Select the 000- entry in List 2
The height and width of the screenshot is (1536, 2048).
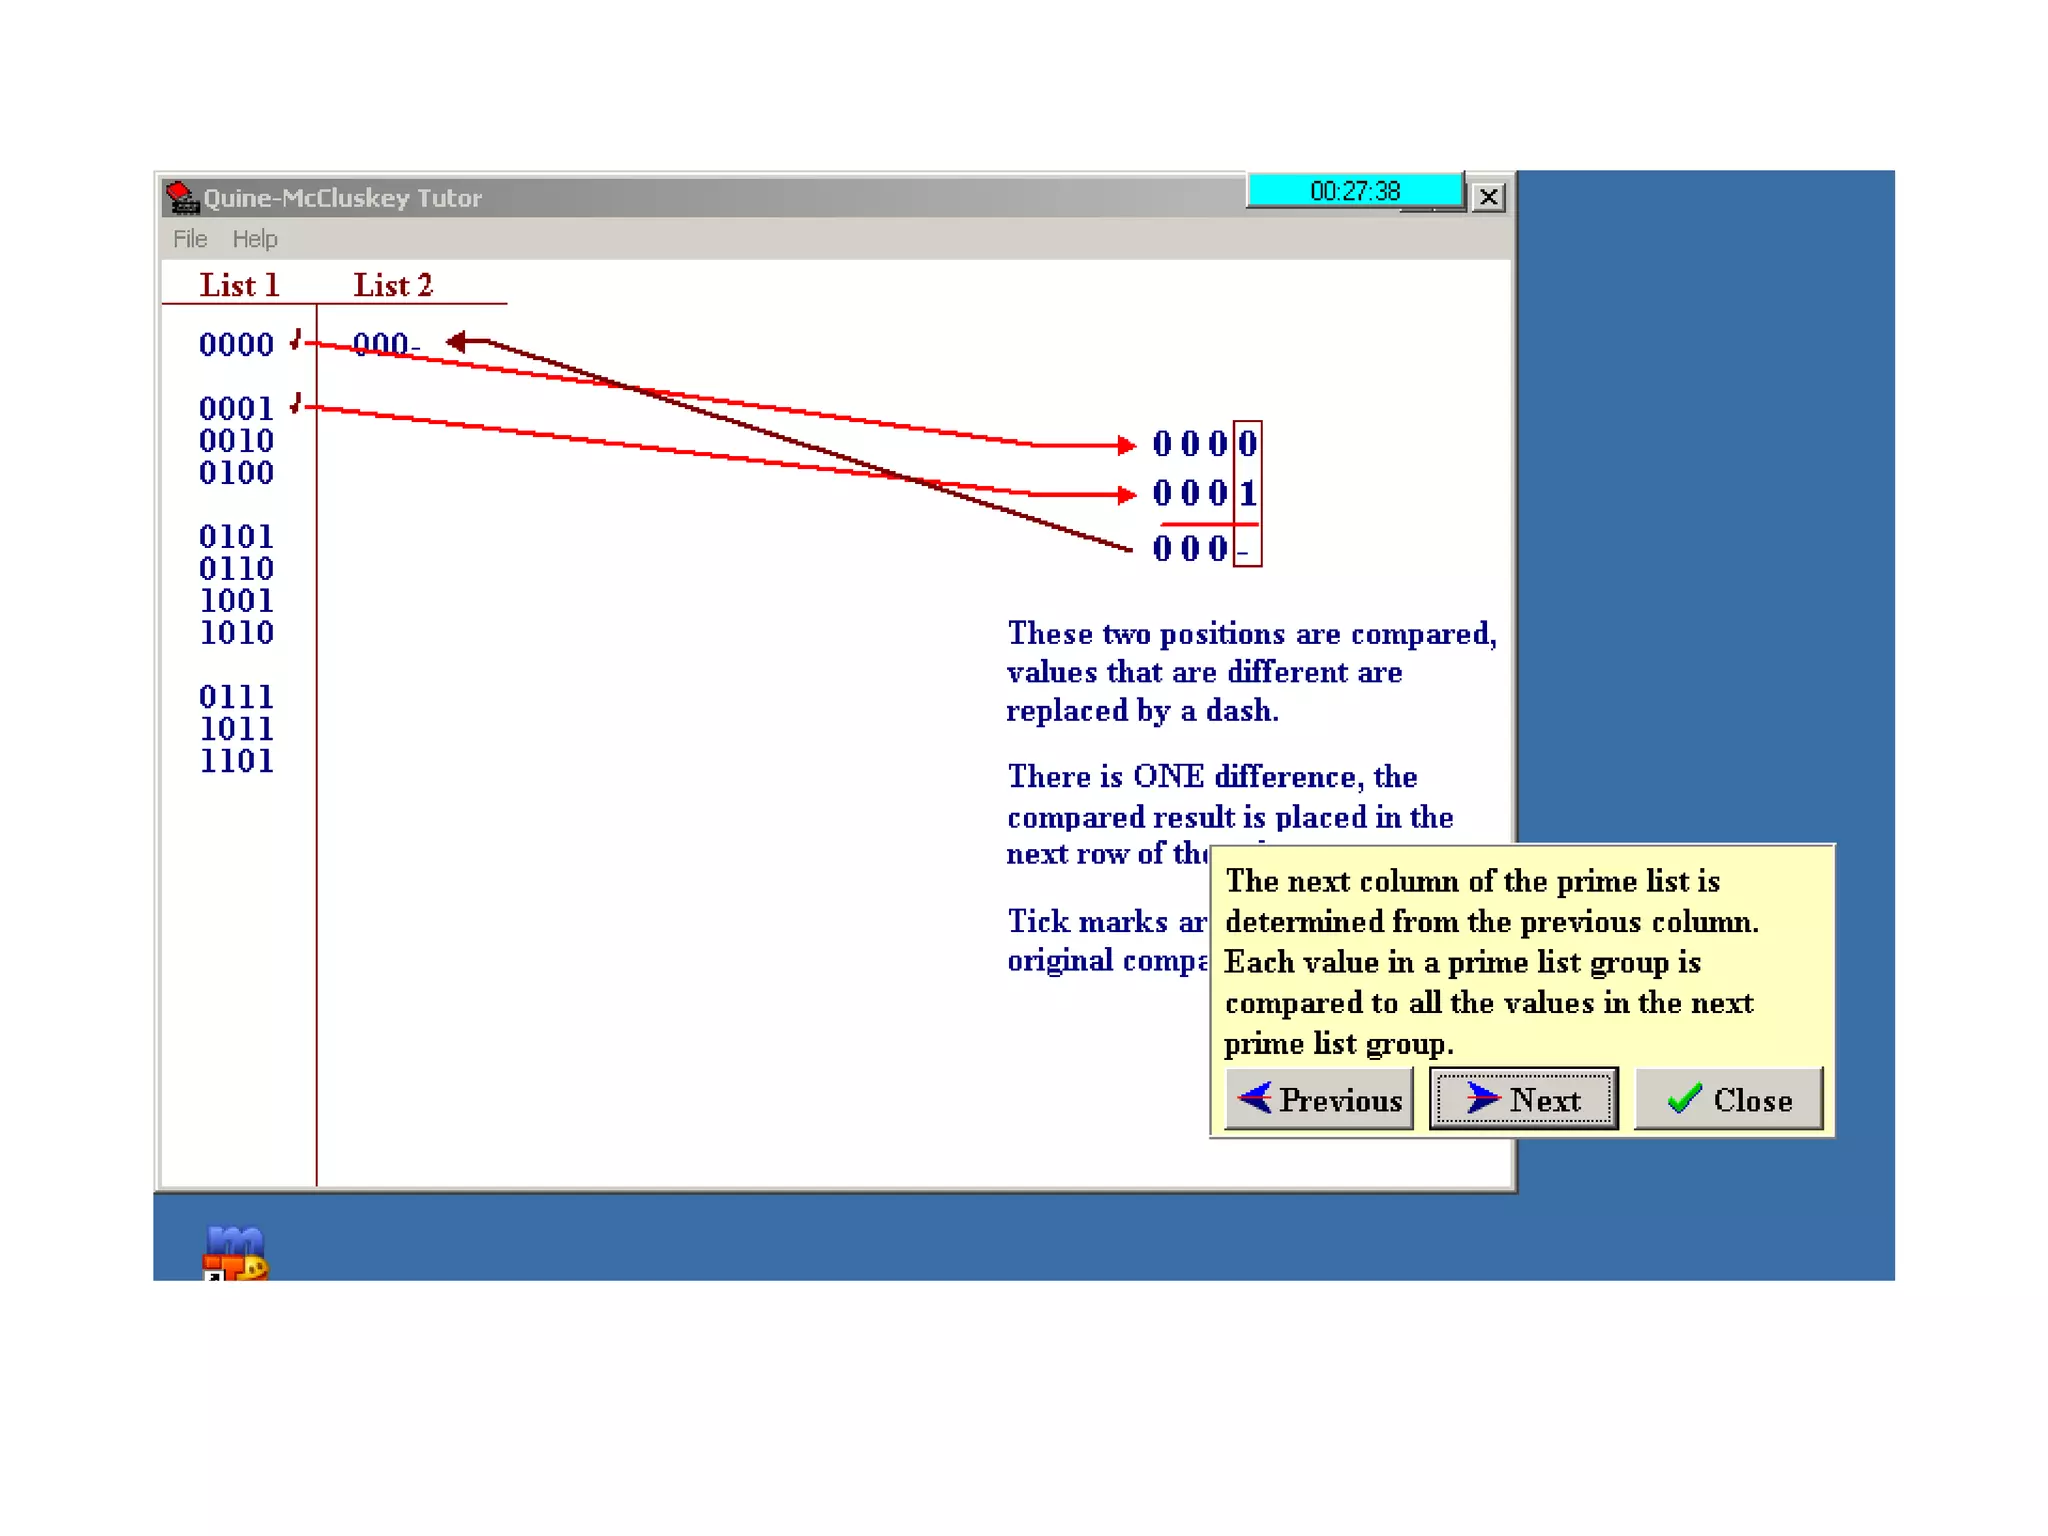click(384, 345)
